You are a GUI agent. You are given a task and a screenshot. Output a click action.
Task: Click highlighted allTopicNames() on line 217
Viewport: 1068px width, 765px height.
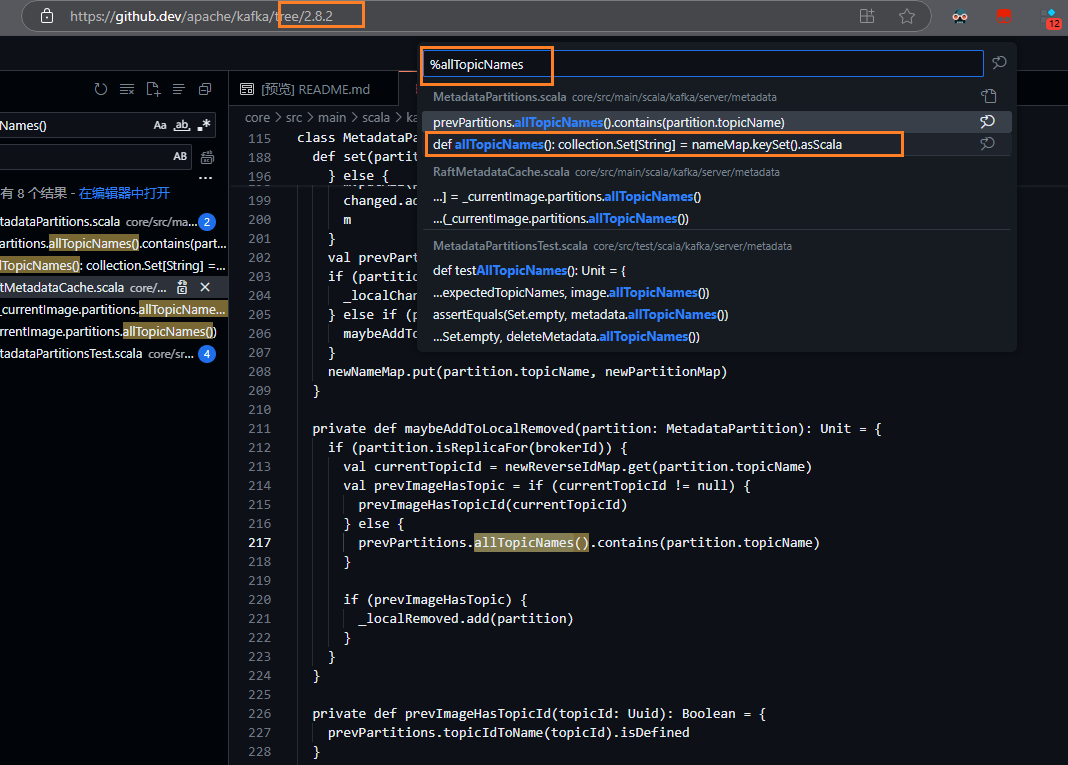tap(531, 543)
